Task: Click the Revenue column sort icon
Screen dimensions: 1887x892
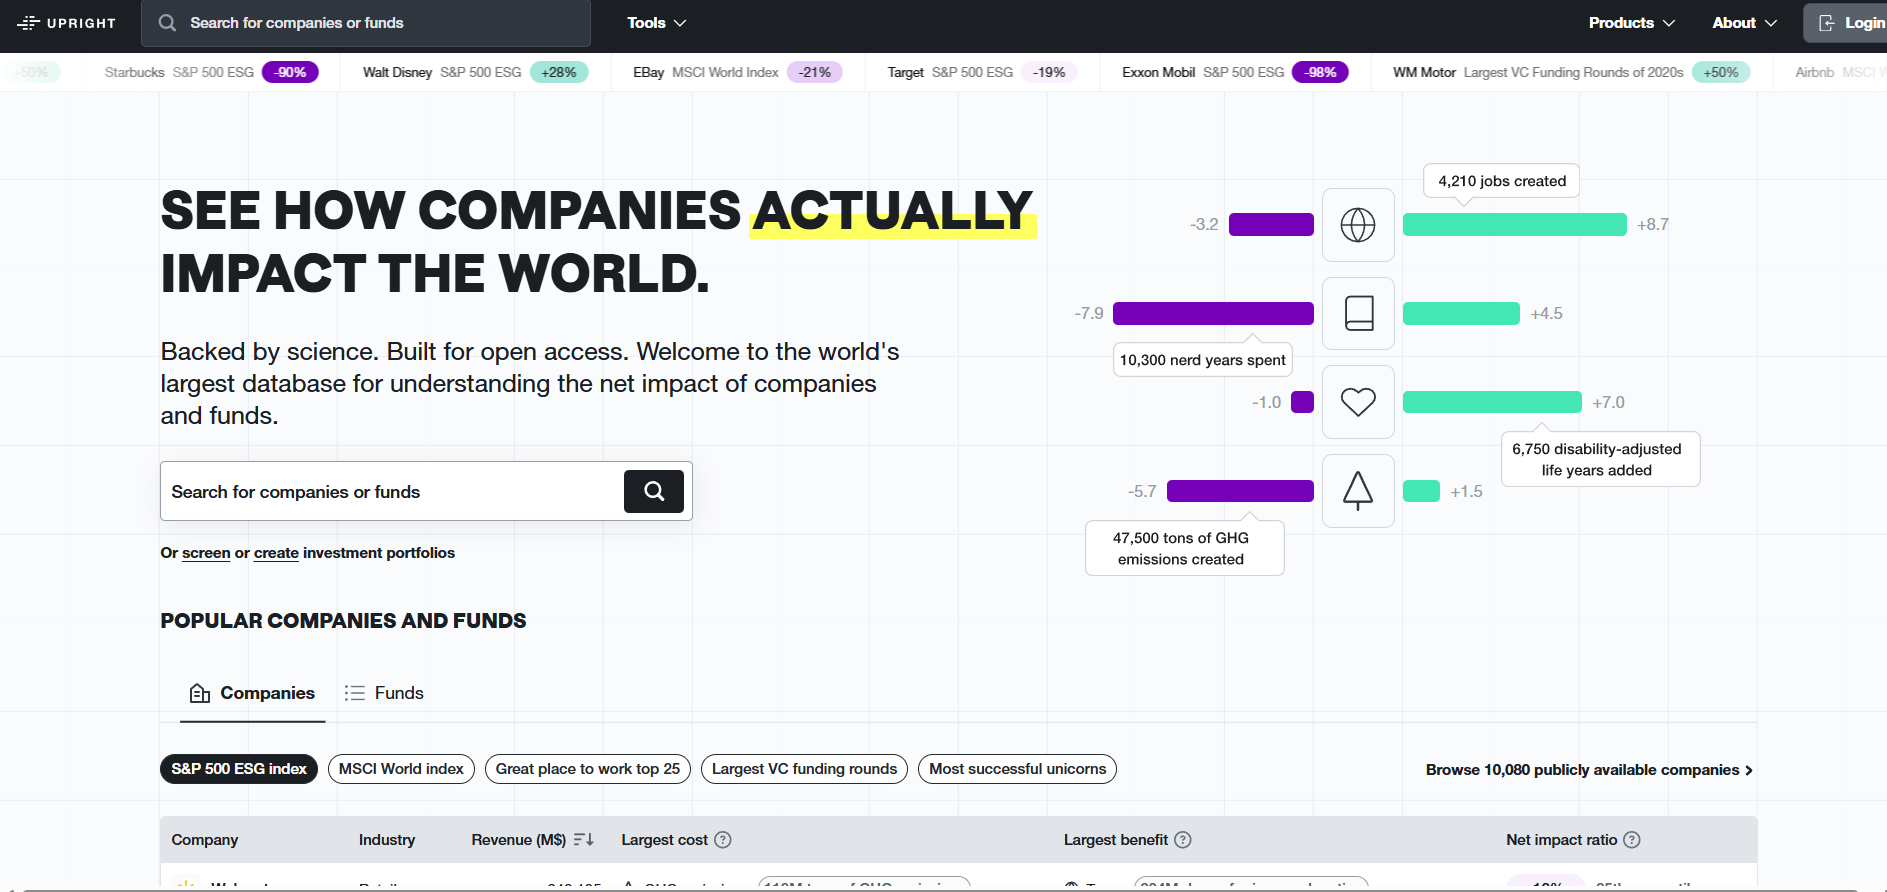Action: click(583, 840)
